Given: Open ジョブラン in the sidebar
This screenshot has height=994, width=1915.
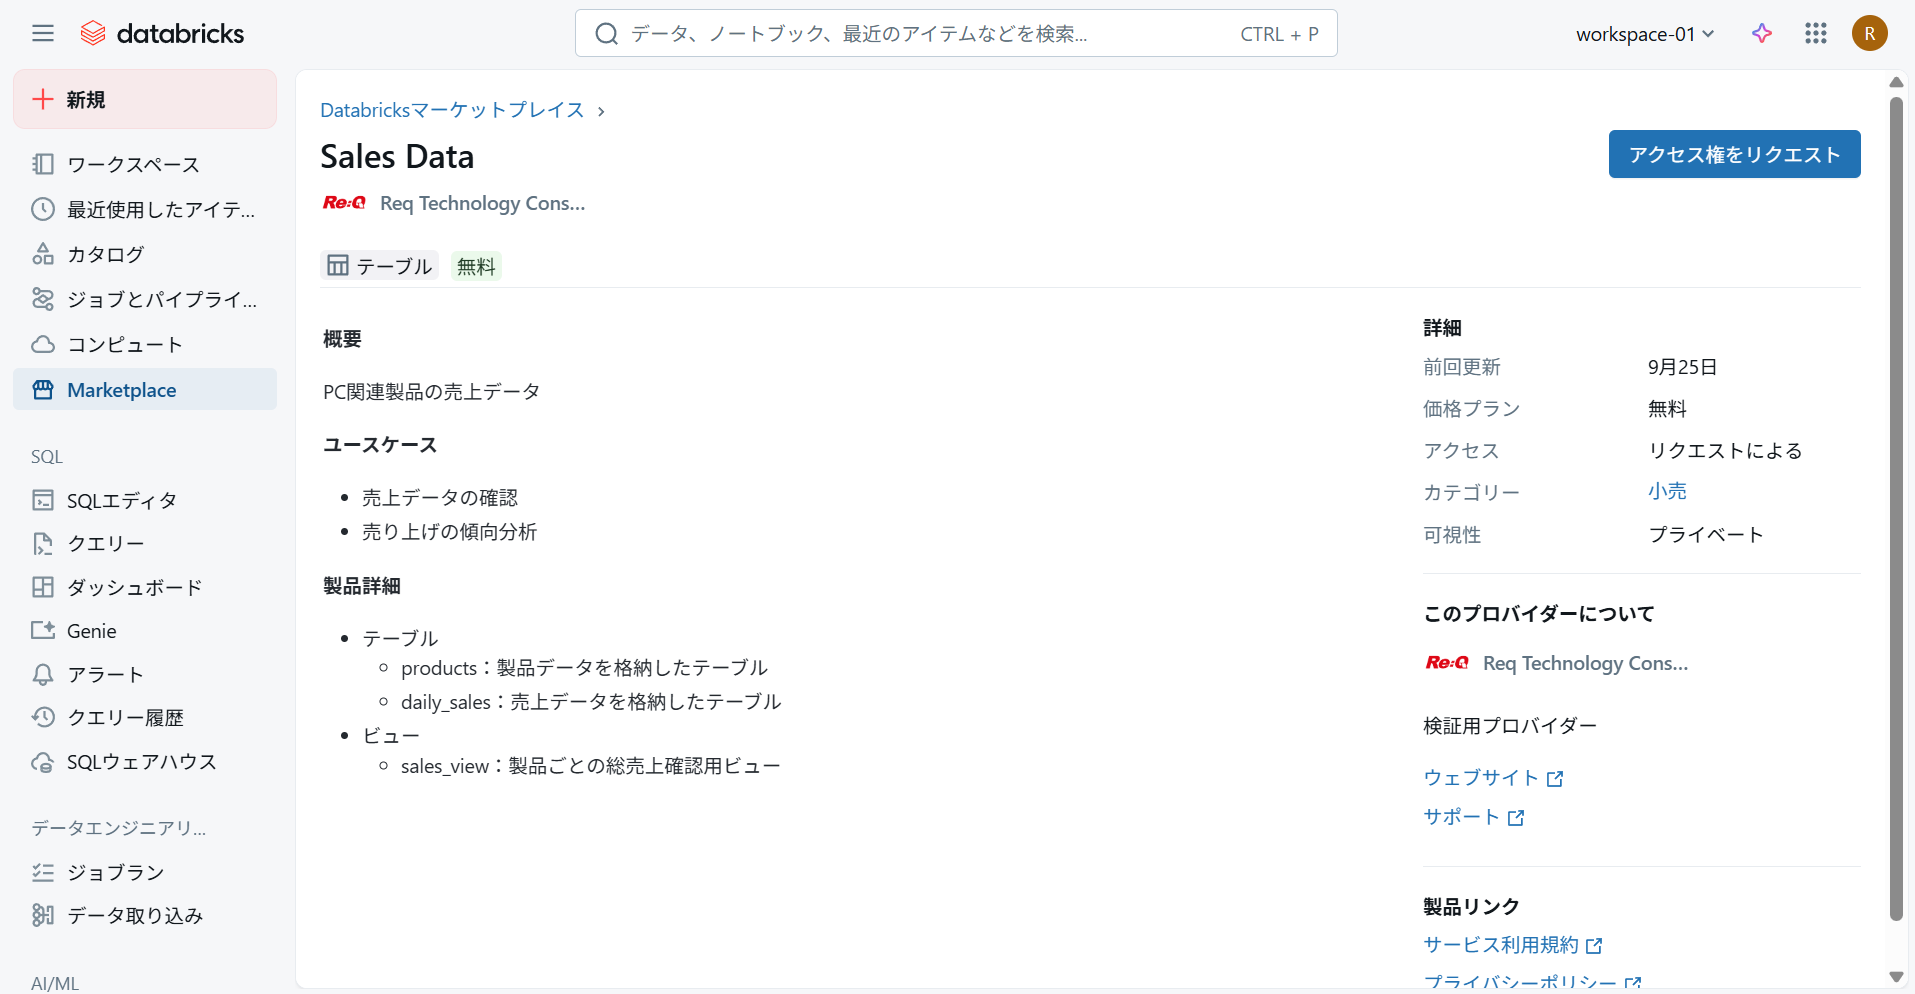Looking at the screenshot, I should [145, 872].
